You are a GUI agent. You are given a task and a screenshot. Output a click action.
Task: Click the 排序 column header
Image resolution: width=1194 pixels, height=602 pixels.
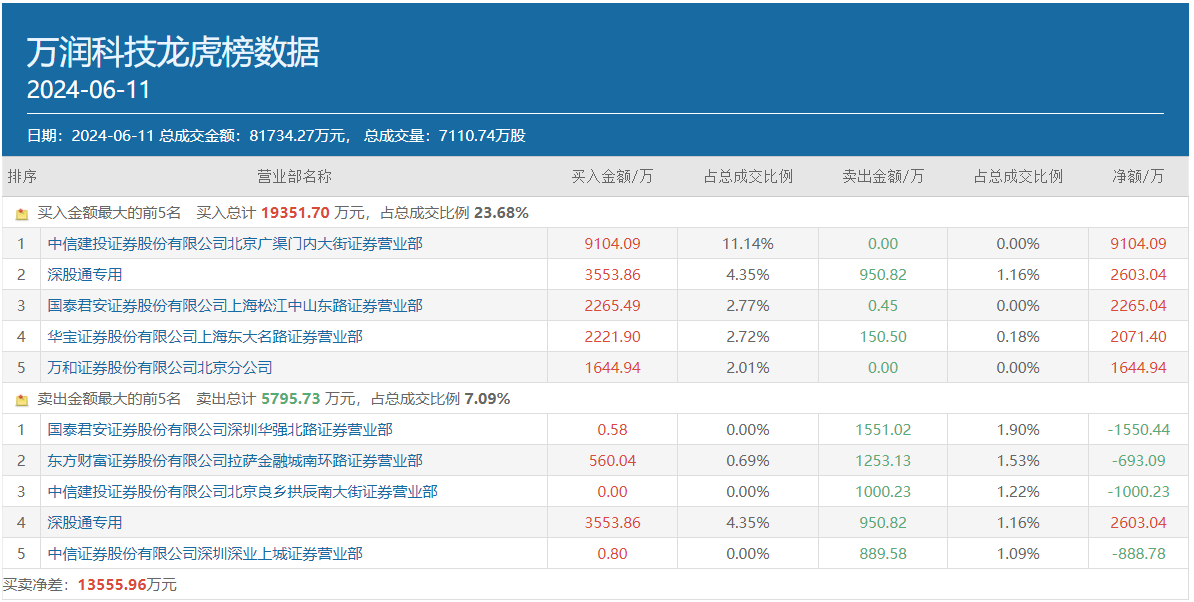(22, 177)
